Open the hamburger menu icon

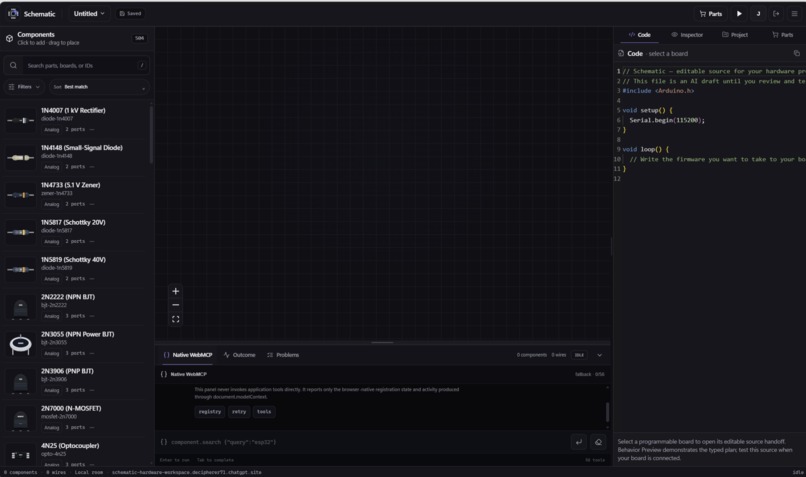coord(794,14)
